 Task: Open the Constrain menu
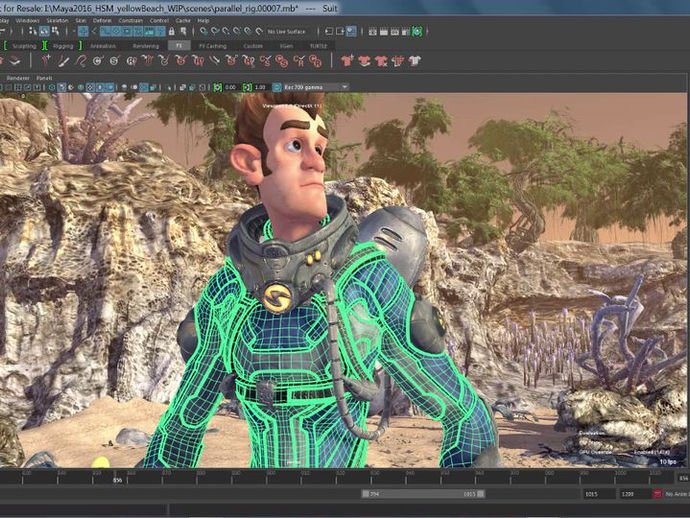tap(131, 20)
